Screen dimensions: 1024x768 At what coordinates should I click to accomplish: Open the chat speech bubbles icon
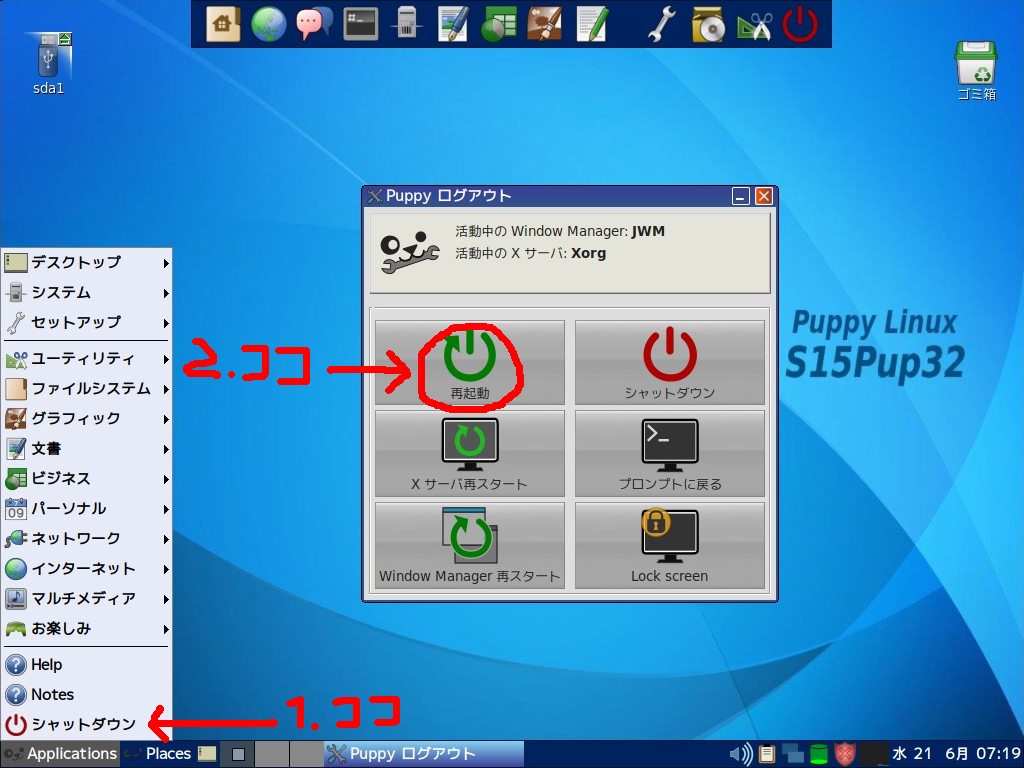click(313, 24)
